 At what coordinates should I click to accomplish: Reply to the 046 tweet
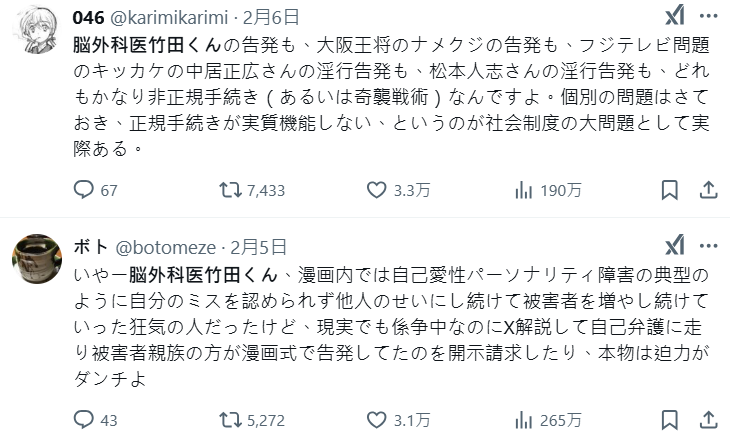(x=84, y=190)
